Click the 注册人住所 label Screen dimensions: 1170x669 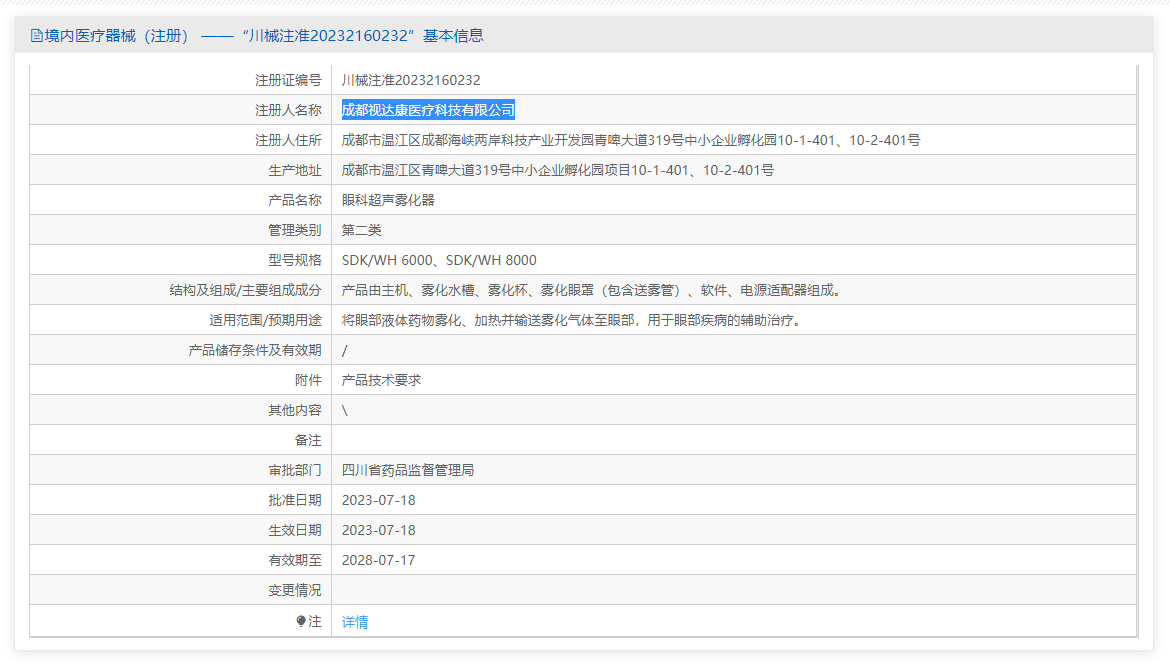pos(288,140)
